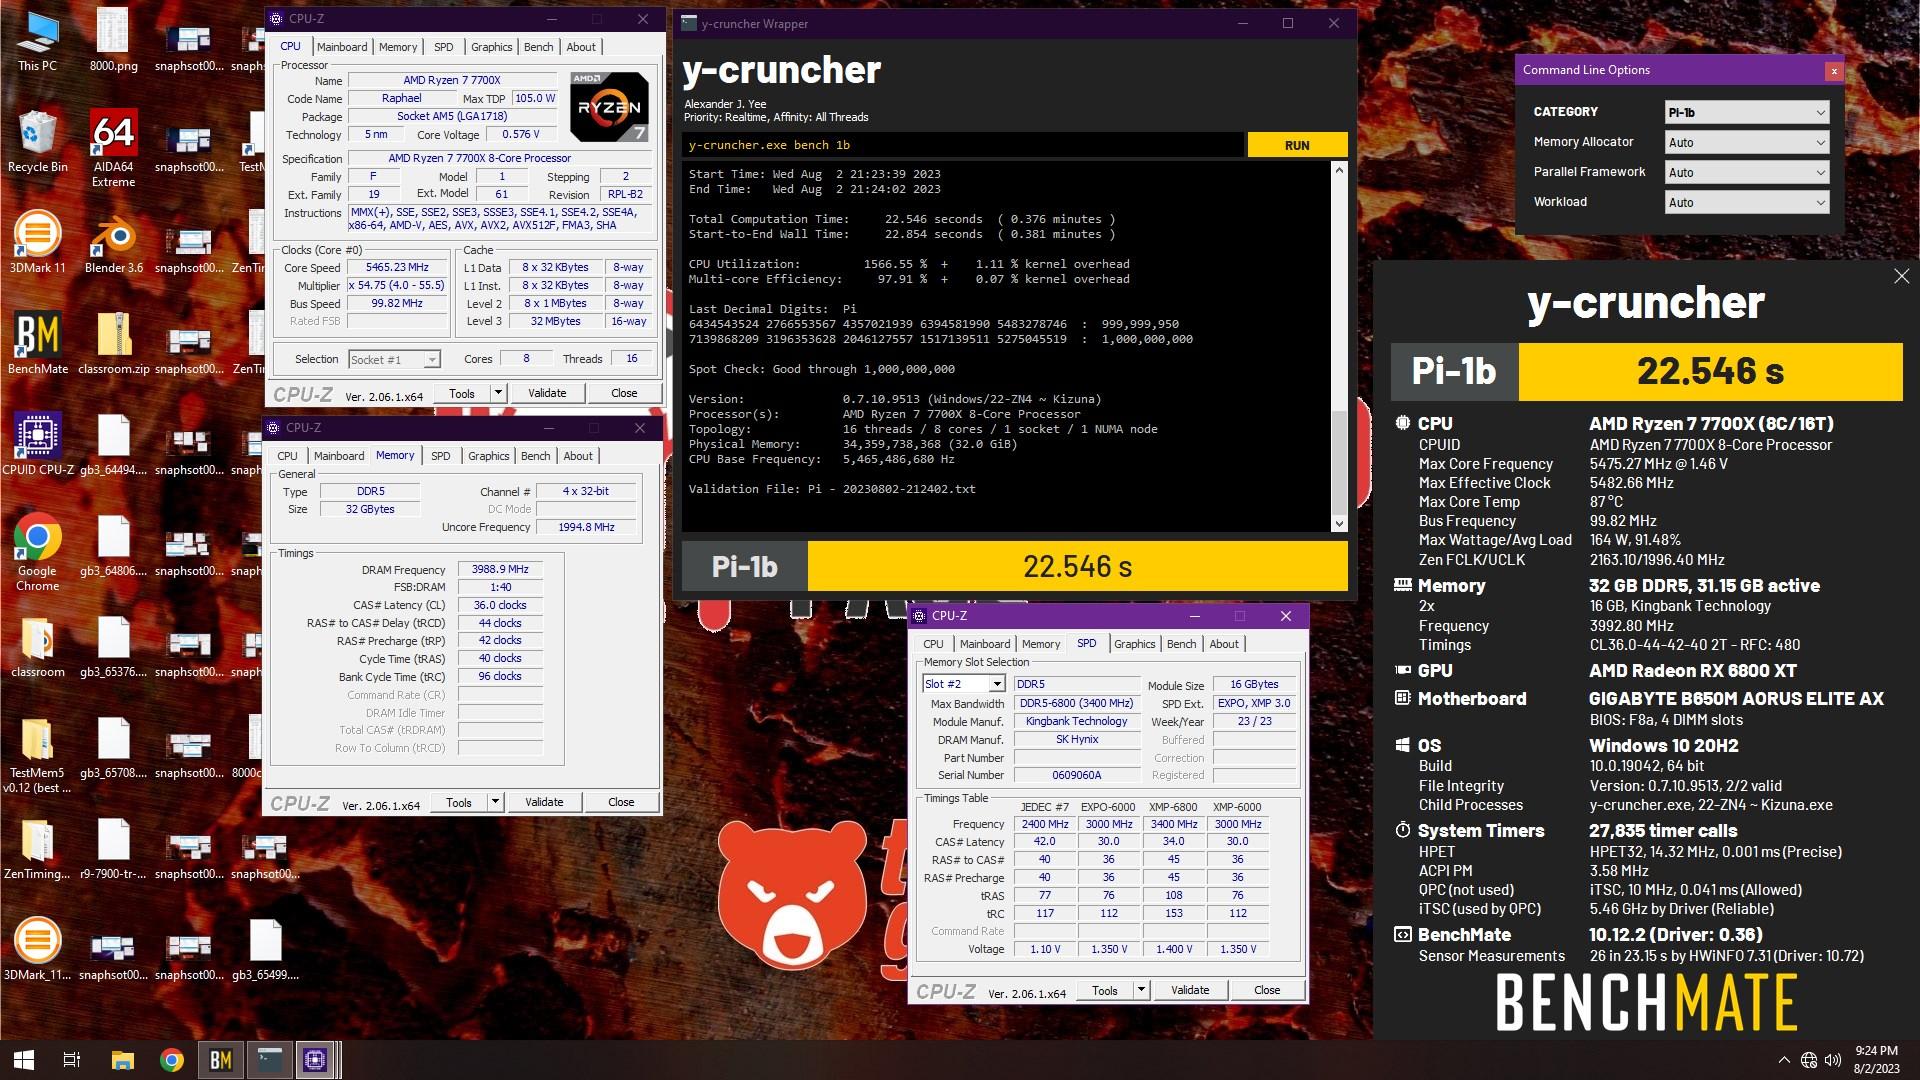Screen dimensions: 1920x1080
Task: Switch to Mainboard tab in top CPU-Z
Action: pyautogui.click(x=342, y=47)
